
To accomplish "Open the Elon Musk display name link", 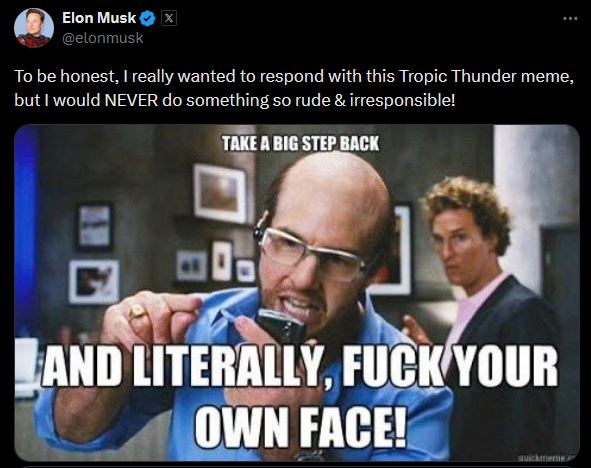I will coord(99,18).
